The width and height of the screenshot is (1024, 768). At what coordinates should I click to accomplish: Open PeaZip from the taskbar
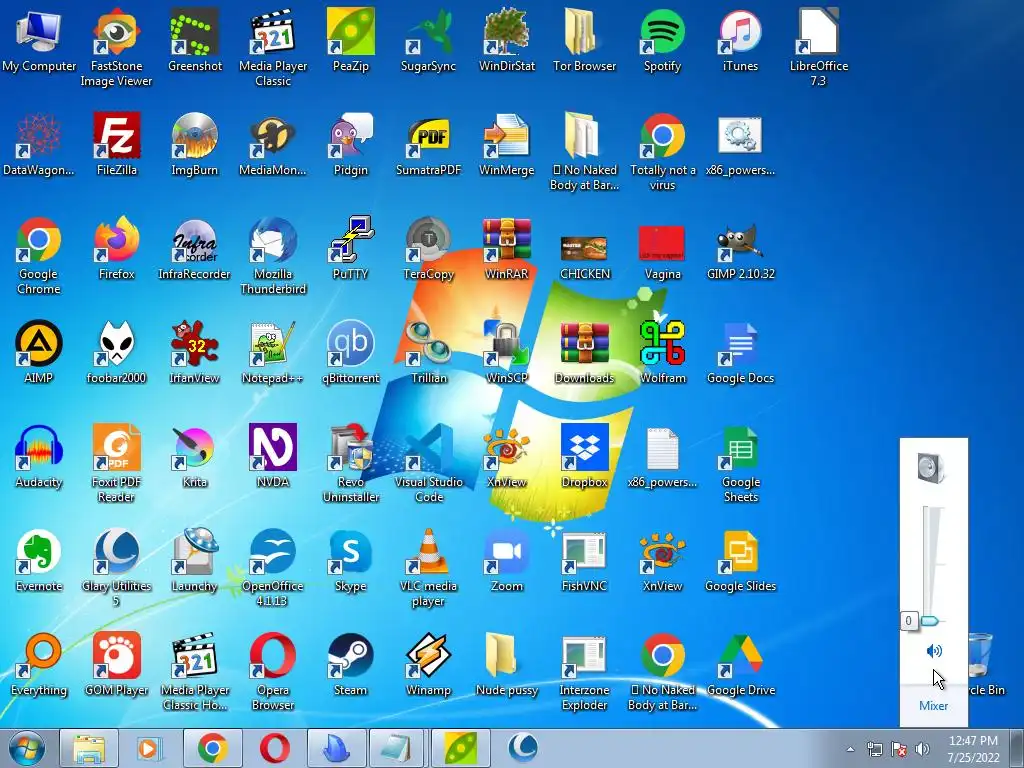[x=461, y=748]
